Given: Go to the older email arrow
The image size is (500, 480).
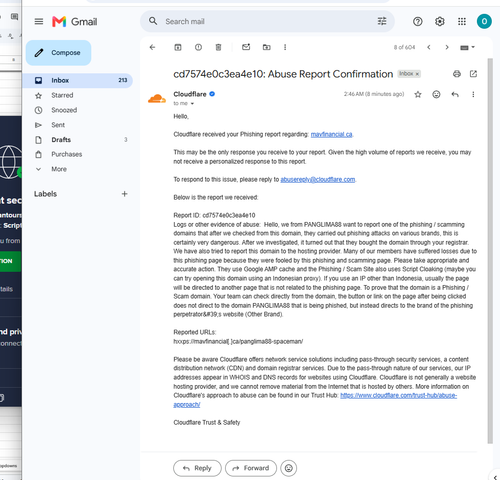Looking at the screenshot, I should point(447,47).
